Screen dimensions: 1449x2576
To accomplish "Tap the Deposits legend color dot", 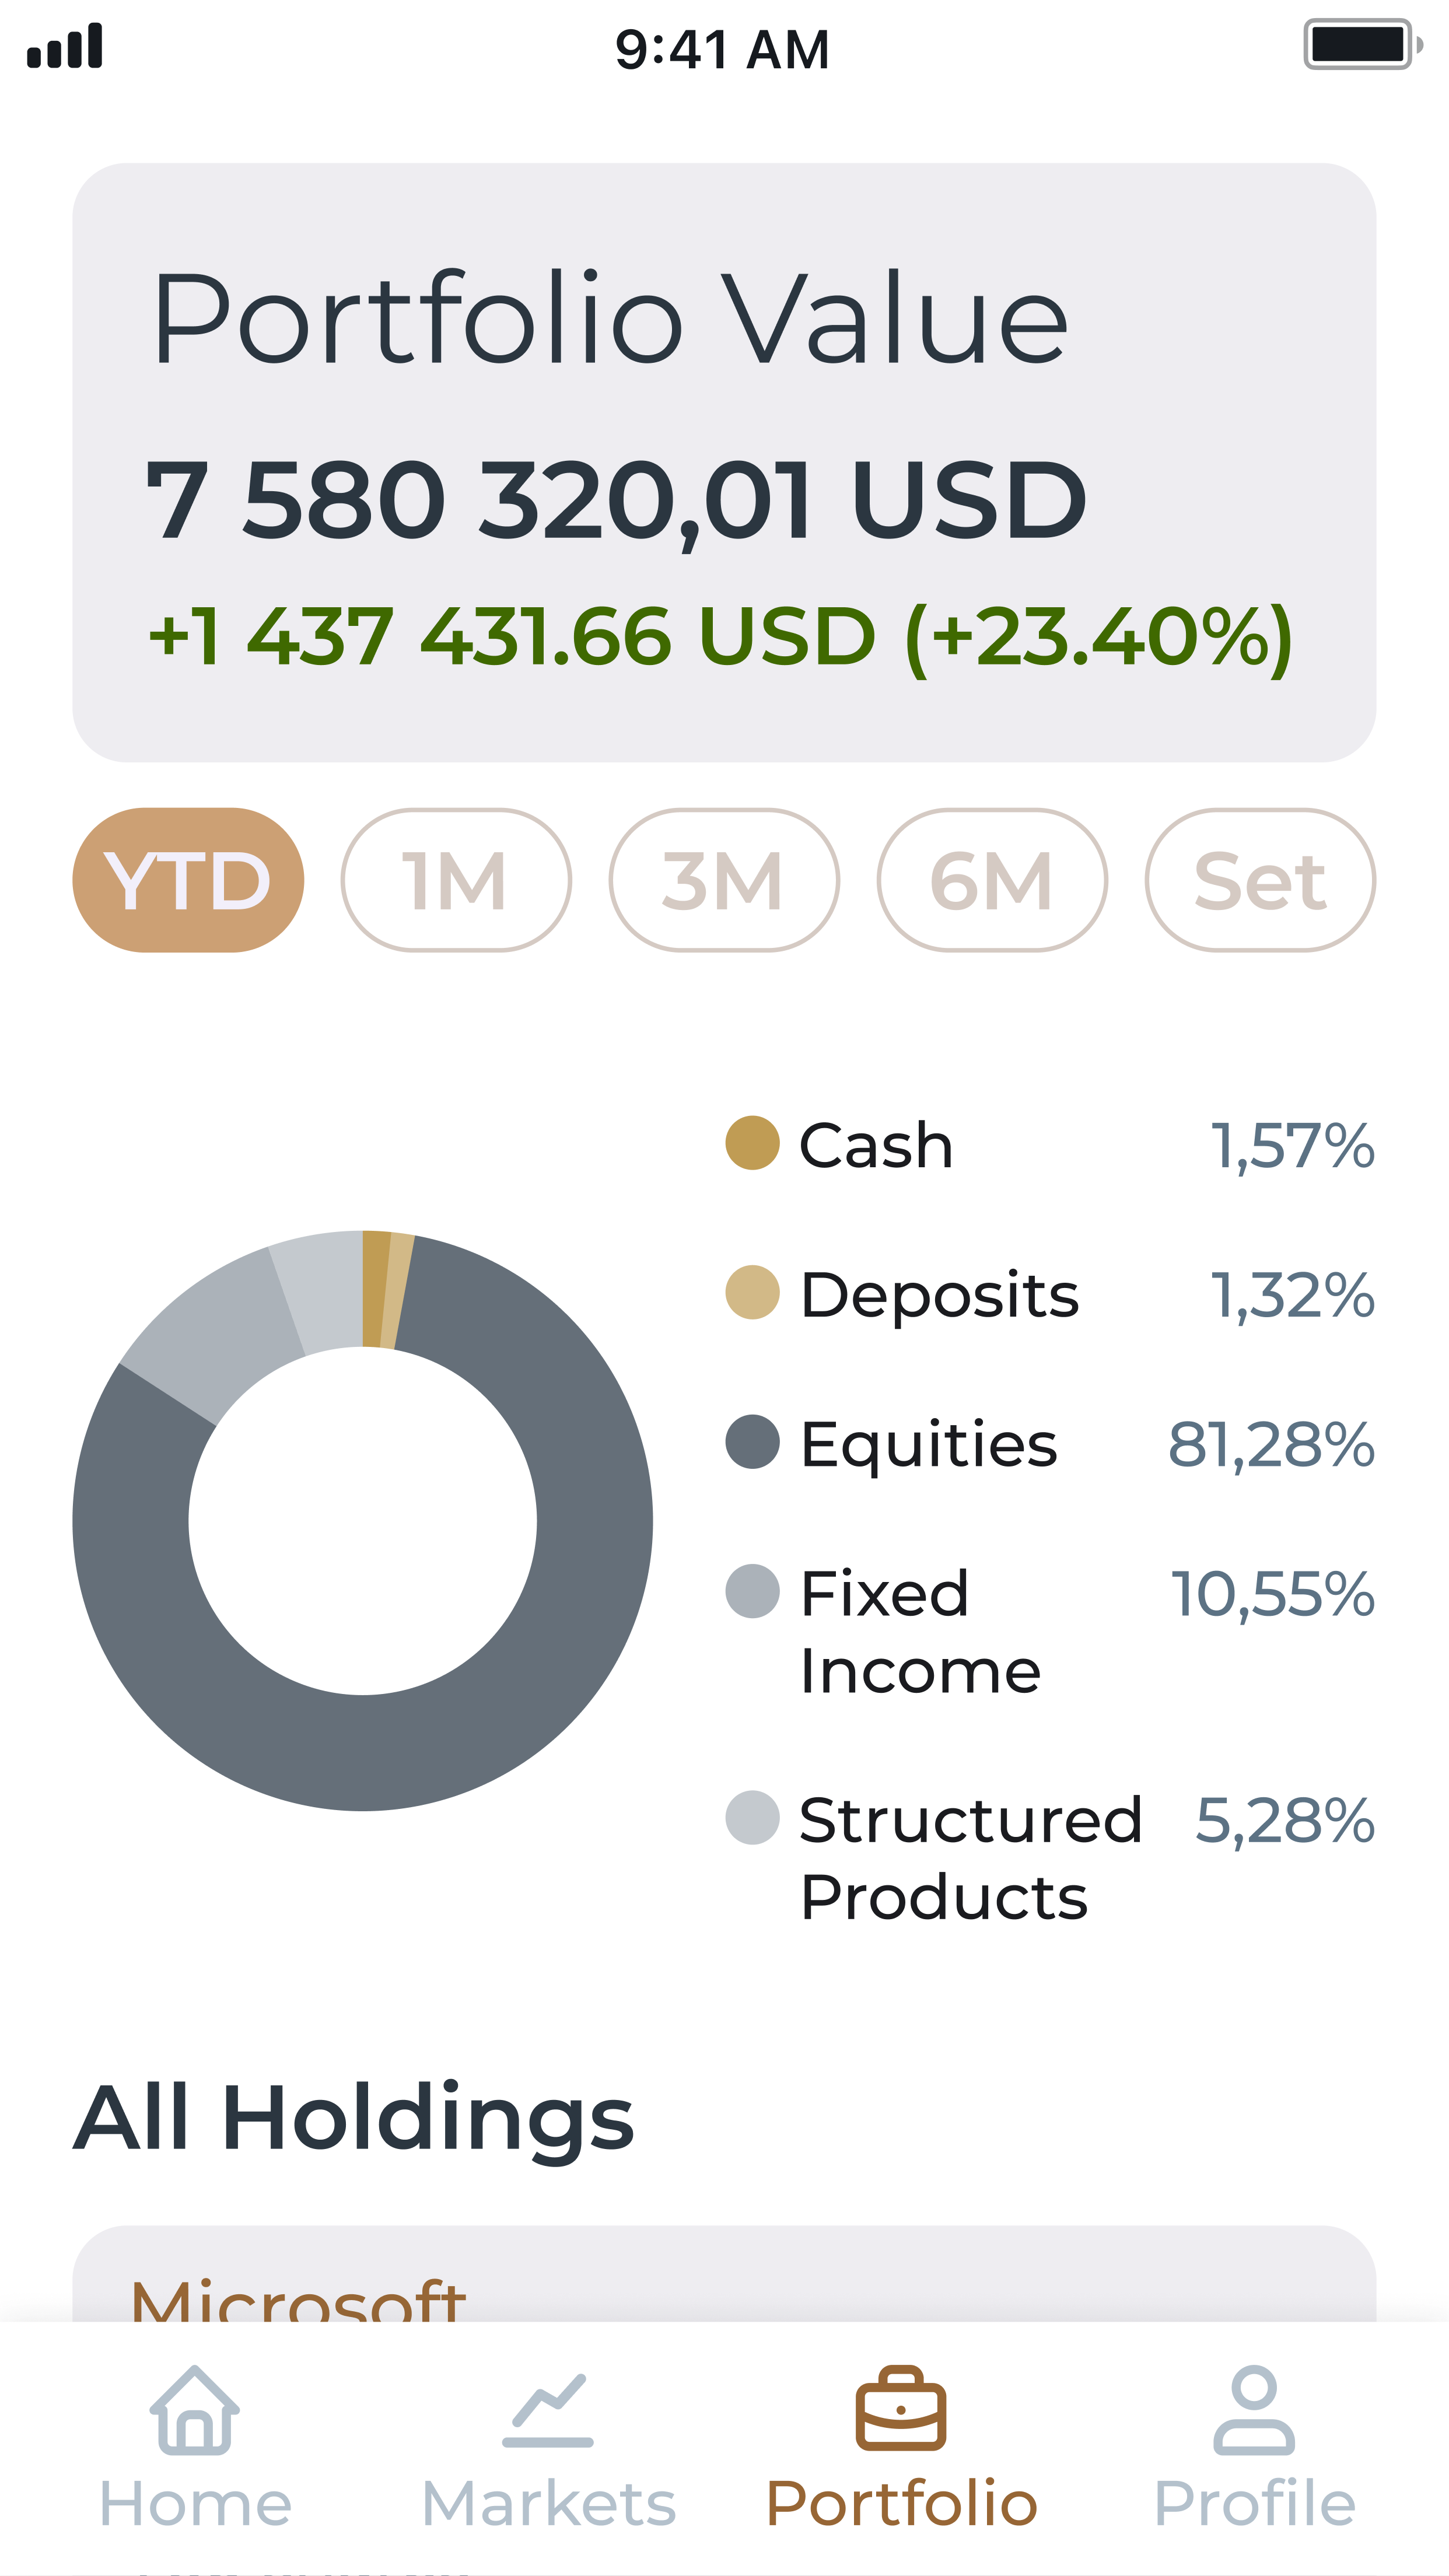I will 752,1293.
